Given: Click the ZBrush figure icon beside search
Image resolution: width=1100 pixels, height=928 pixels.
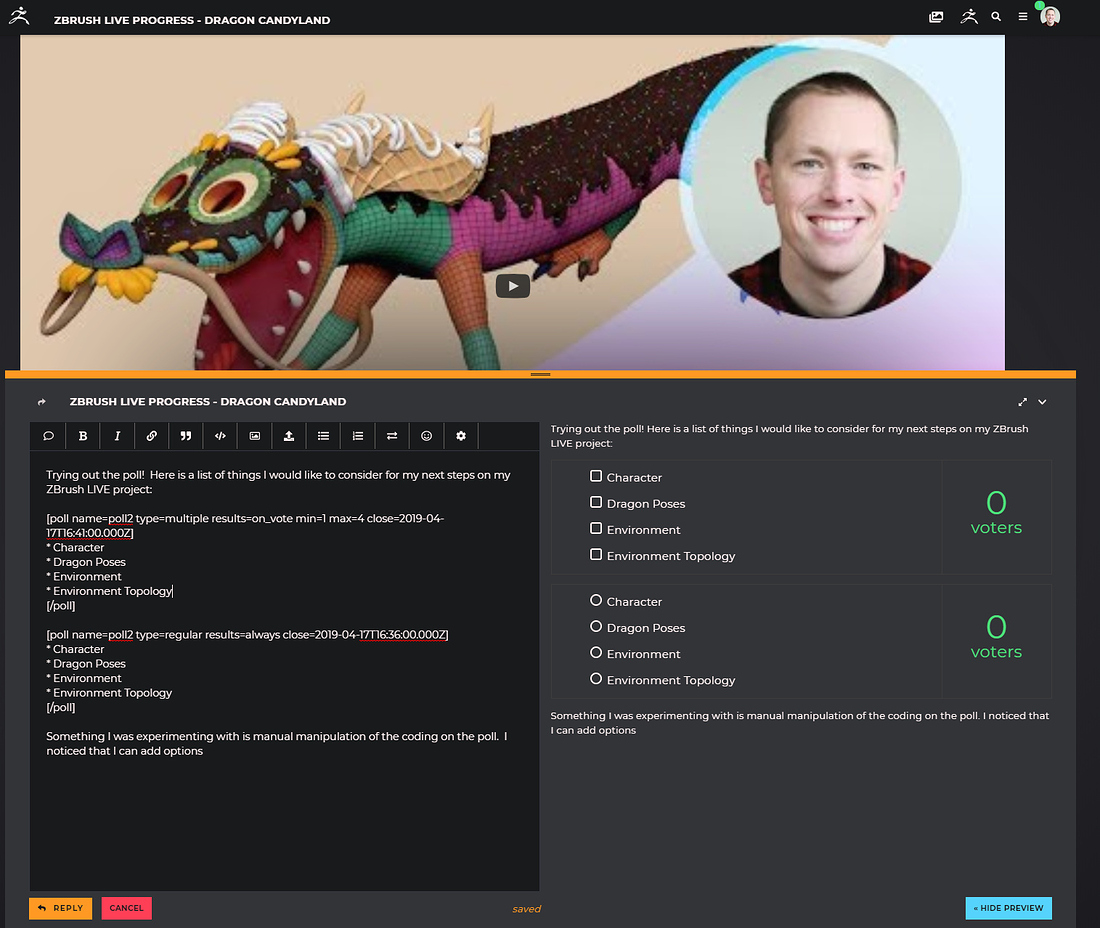Looking at the screenshot, I should 969,16.
